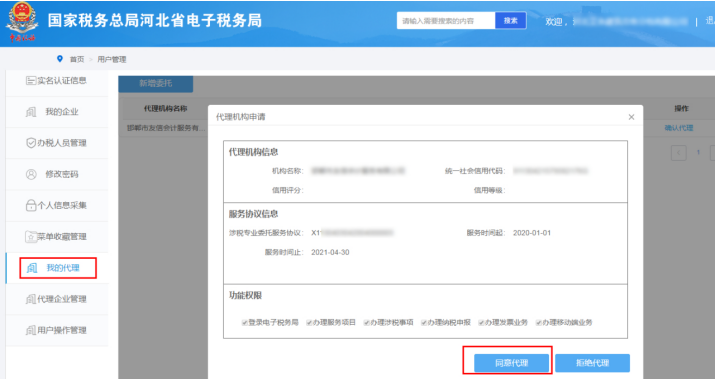716x380 pixels.
Task: Toggle 办理移动端业务 permission checkbox
Action: (539, 322)
